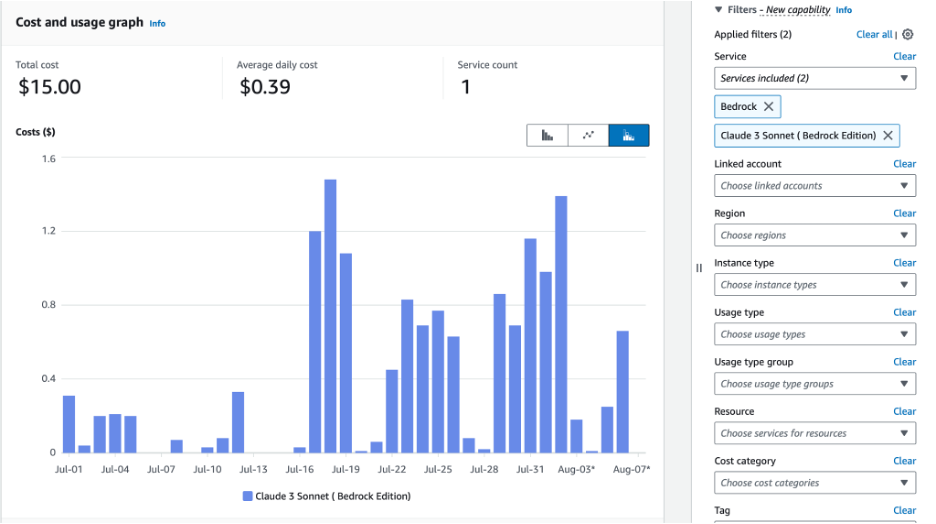Image resolution: width=936 pixels, height=524 pixels.
Task: Click the tallest bar near Jul-18
Action: pyautogui.click(x=330, y=316)
